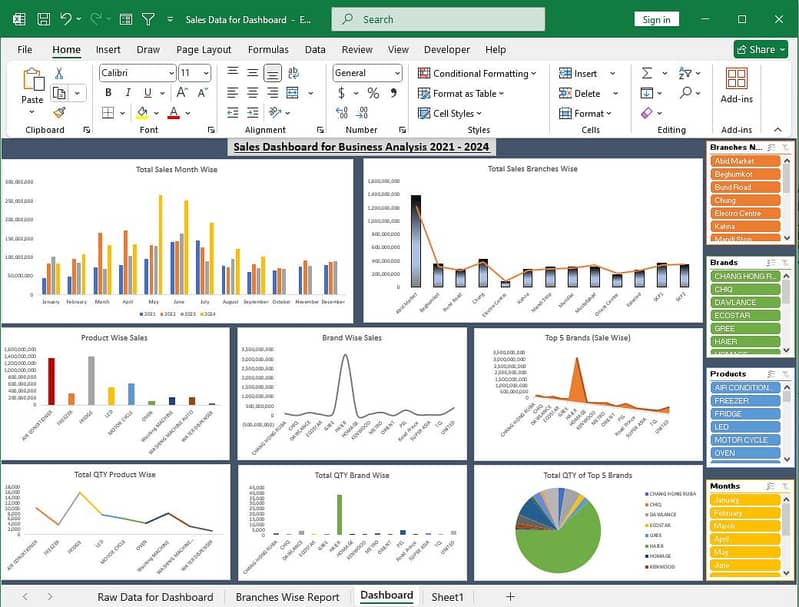Decrease font size icon
This screenshot has width=799, height=607.
point(202,93)
